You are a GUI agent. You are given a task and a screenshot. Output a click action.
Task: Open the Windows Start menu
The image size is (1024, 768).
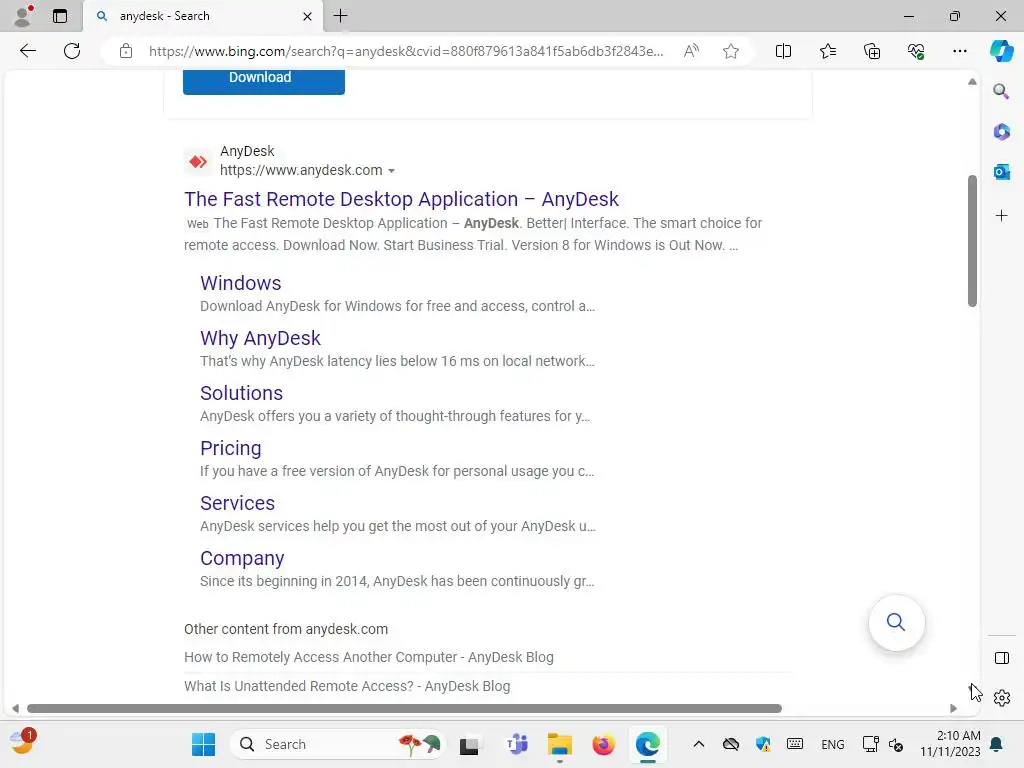[203, 744]
